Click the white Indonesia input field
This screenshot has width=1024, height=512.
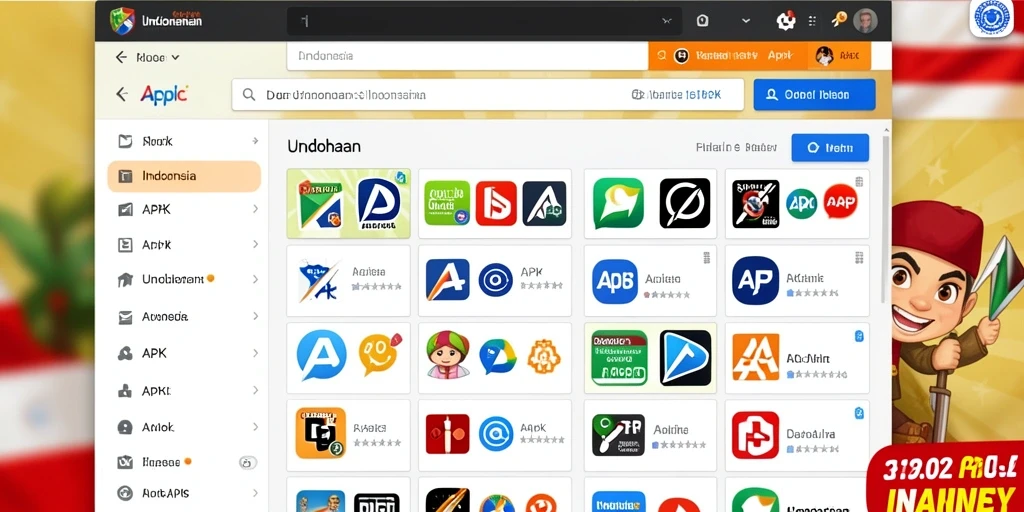[x=467, y=56]
